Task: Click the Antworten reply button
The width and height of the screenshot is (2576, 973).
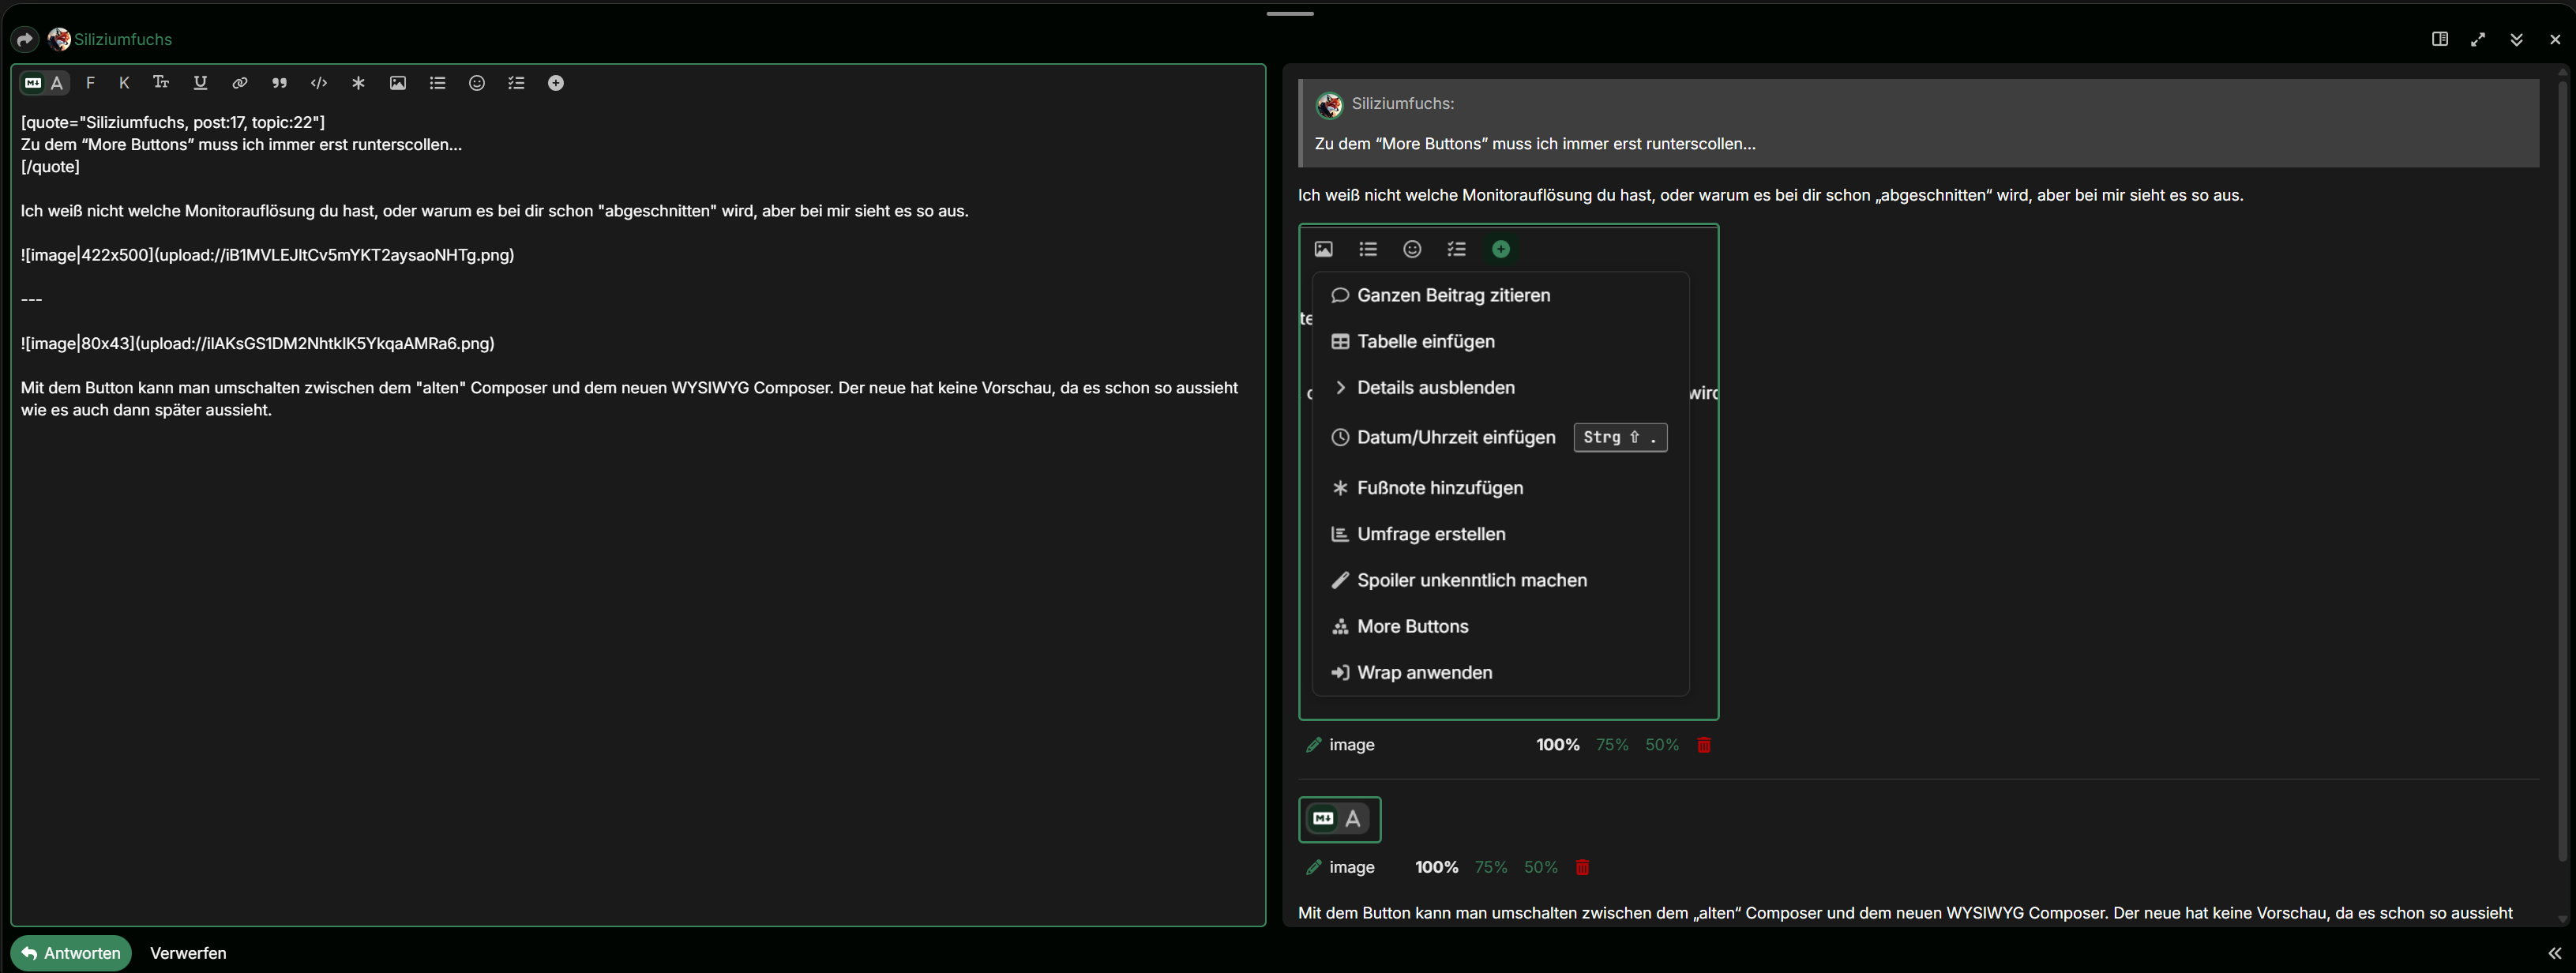Action: click(71, 953)
